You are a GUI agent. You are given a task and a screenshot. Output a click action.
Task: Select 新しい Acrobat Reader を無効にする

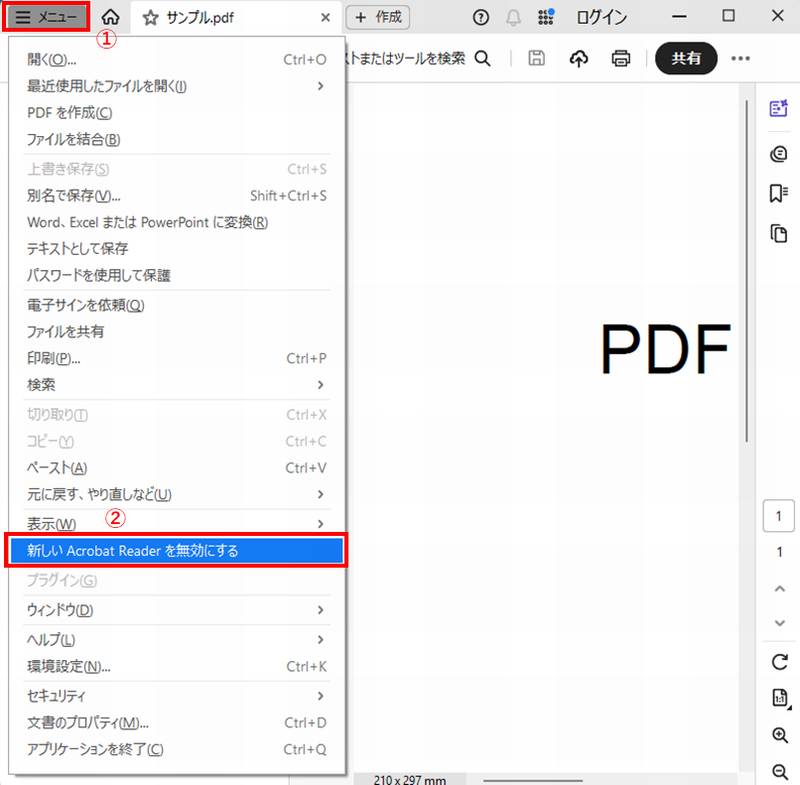coord(177,551)
